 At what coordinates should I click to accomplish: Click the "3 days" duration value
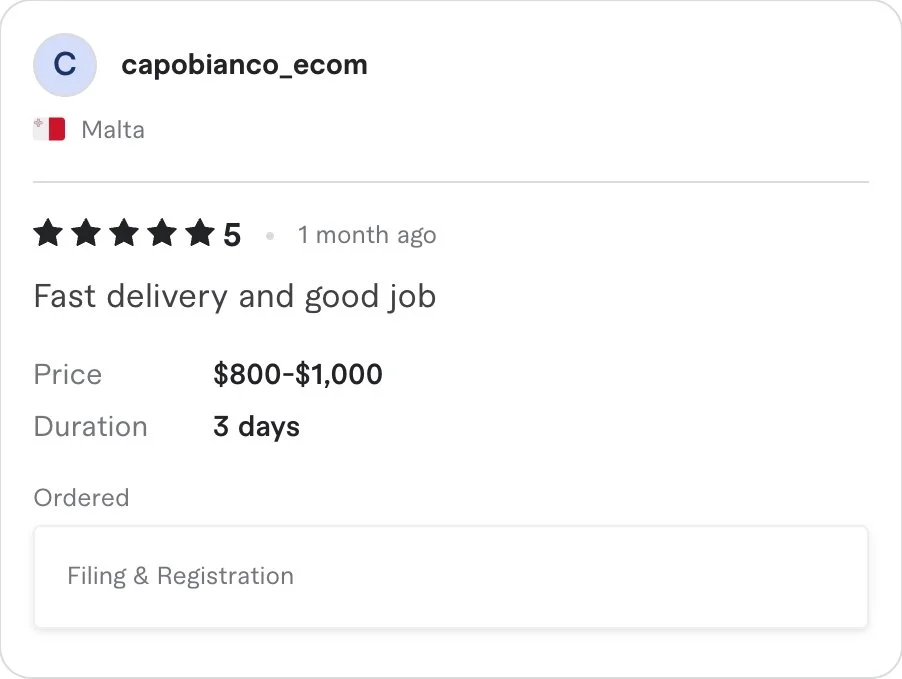(x=256, y=427)
